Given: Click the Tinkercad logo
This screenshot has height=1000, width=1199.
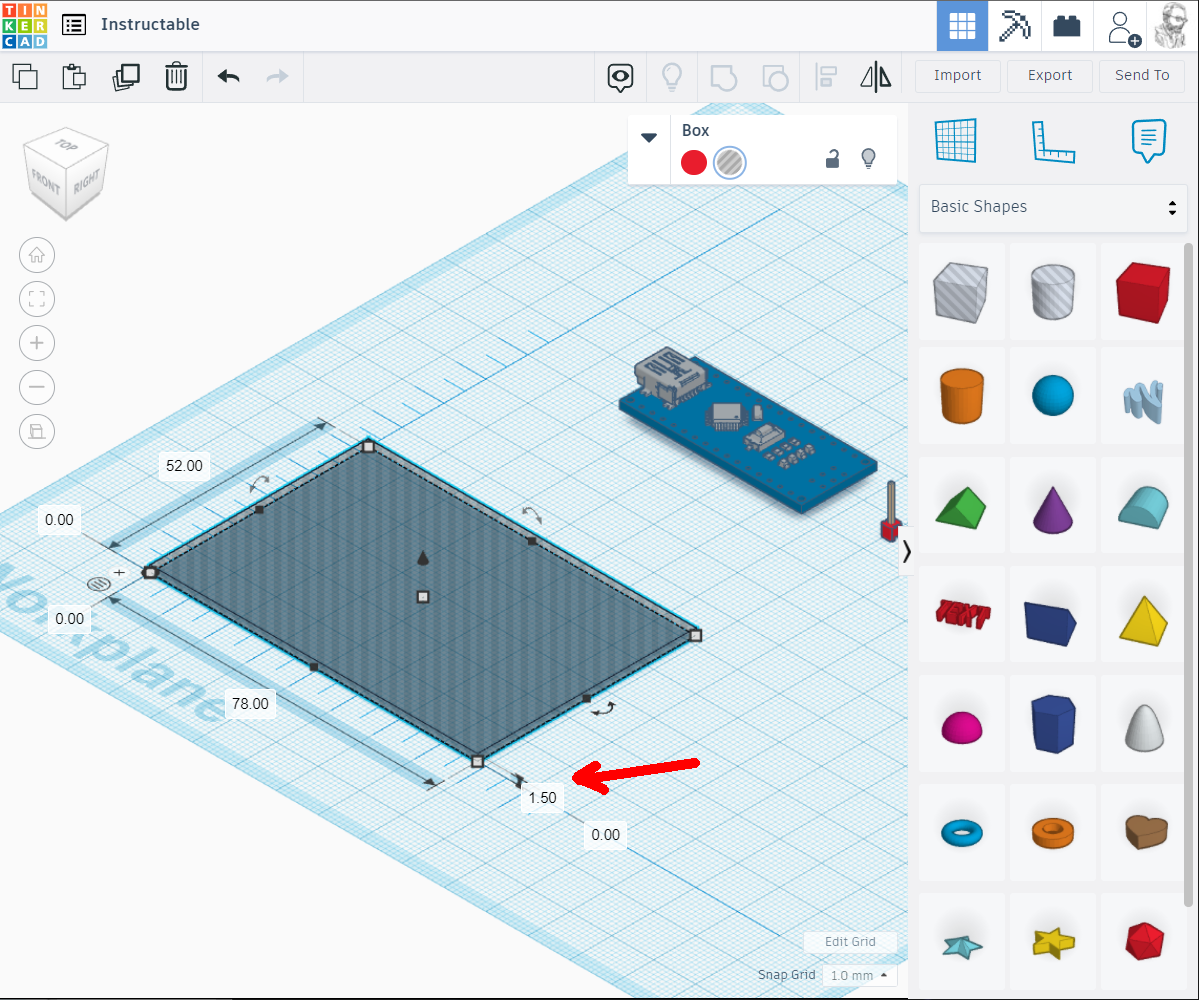Looking at the screenshot, I should [24, 26].
